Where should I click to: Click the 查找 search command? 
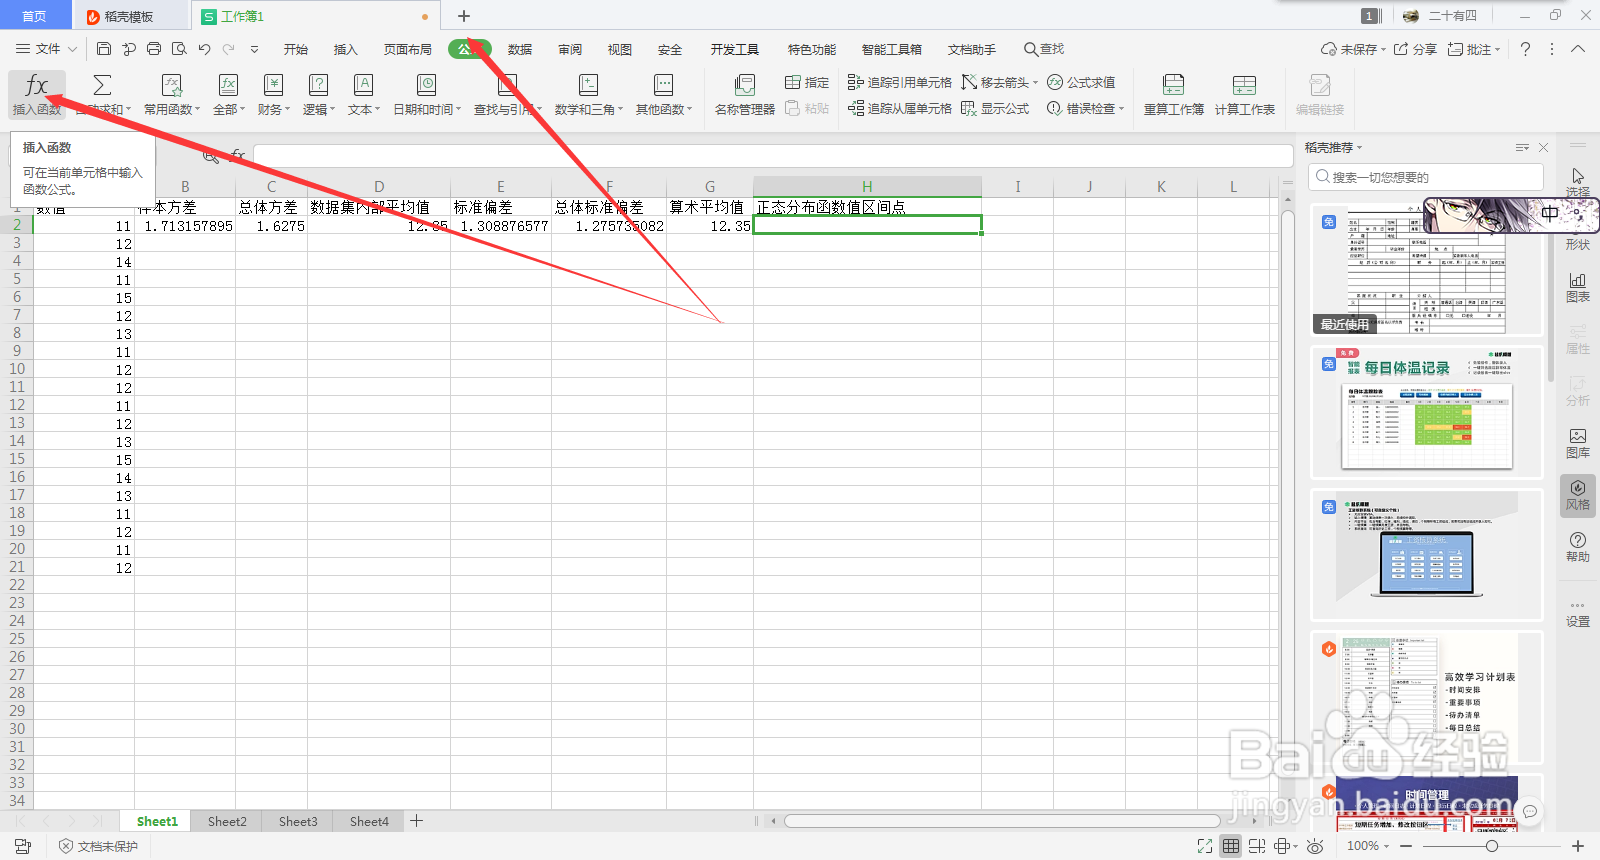point(1044,49)
